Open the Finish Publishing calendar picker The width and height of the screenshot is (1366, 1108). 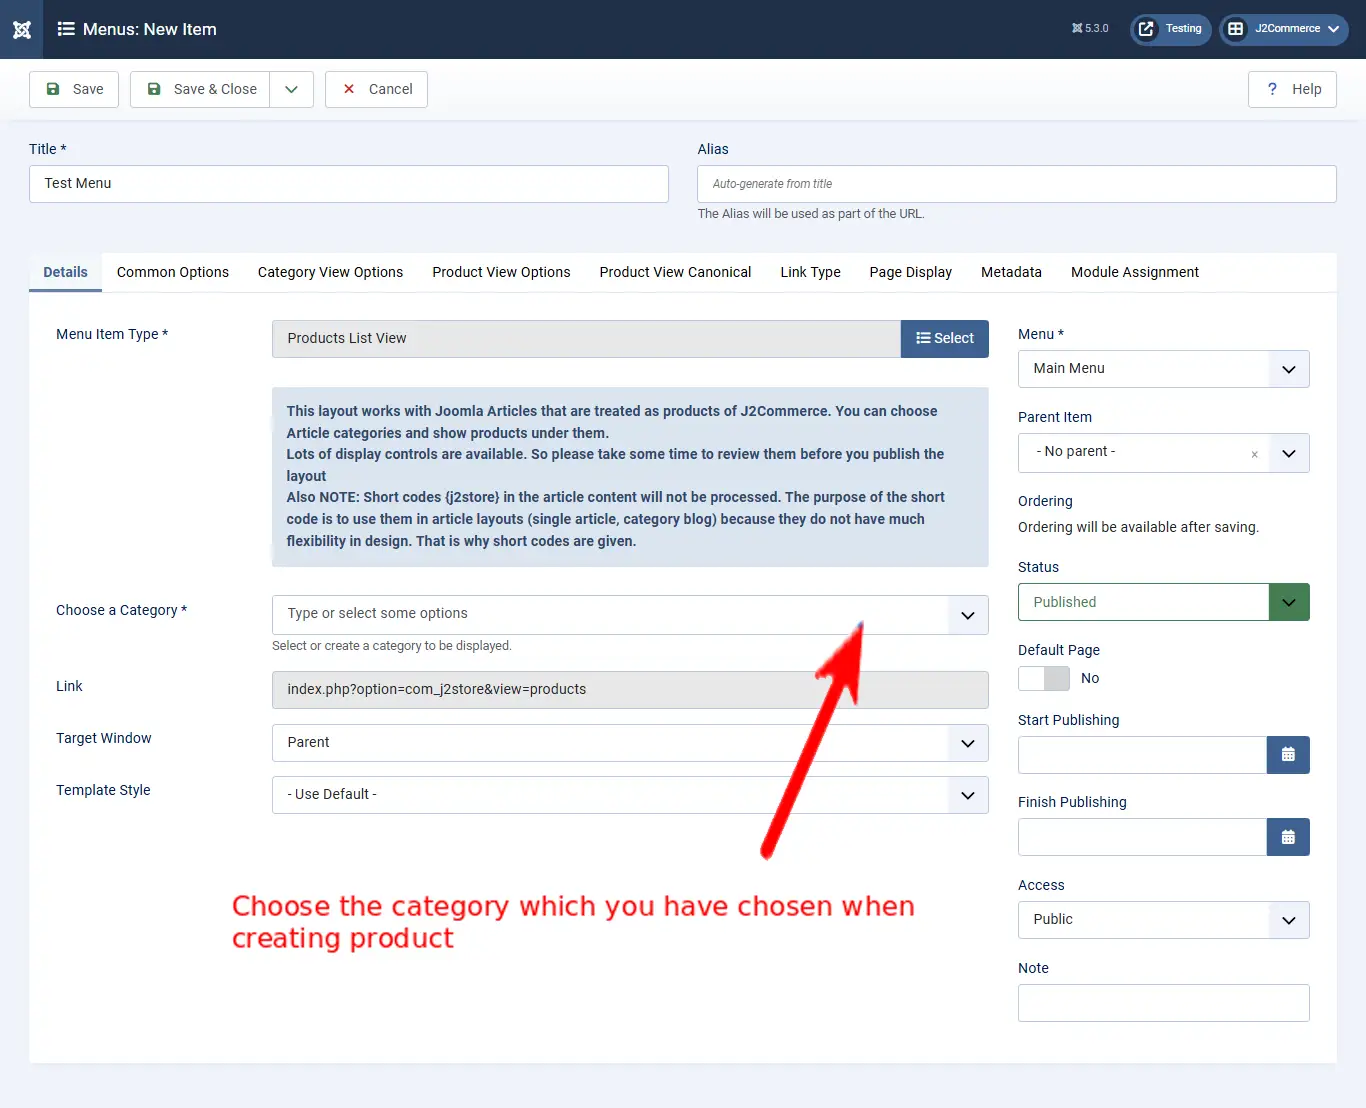click(1288, 837)
